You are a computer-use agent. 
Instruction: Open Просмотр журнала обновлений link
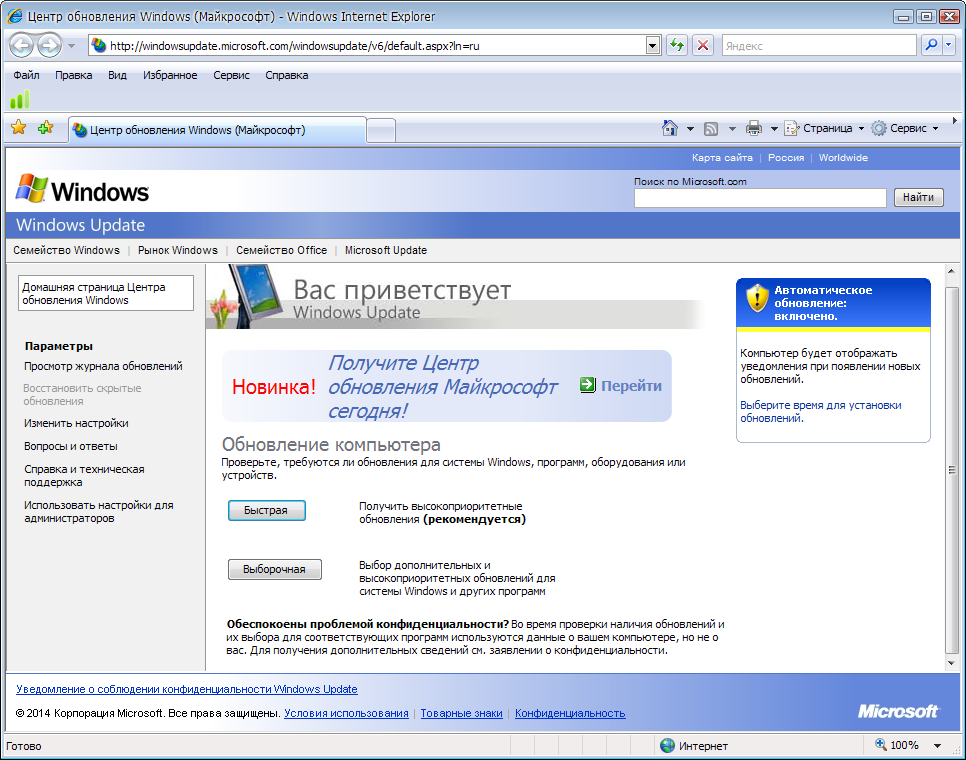(103, 366)
